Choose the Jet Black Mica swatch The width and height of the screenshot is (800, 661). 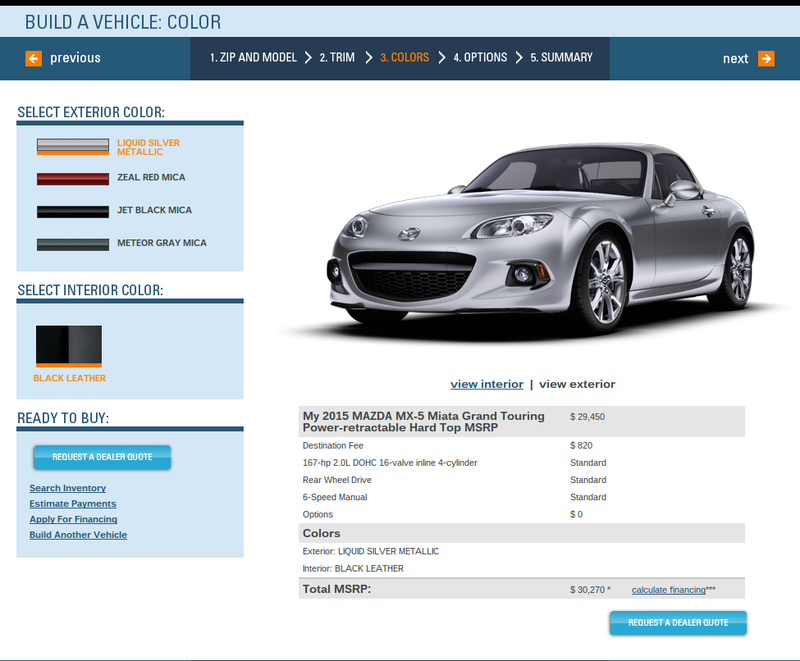73,212
